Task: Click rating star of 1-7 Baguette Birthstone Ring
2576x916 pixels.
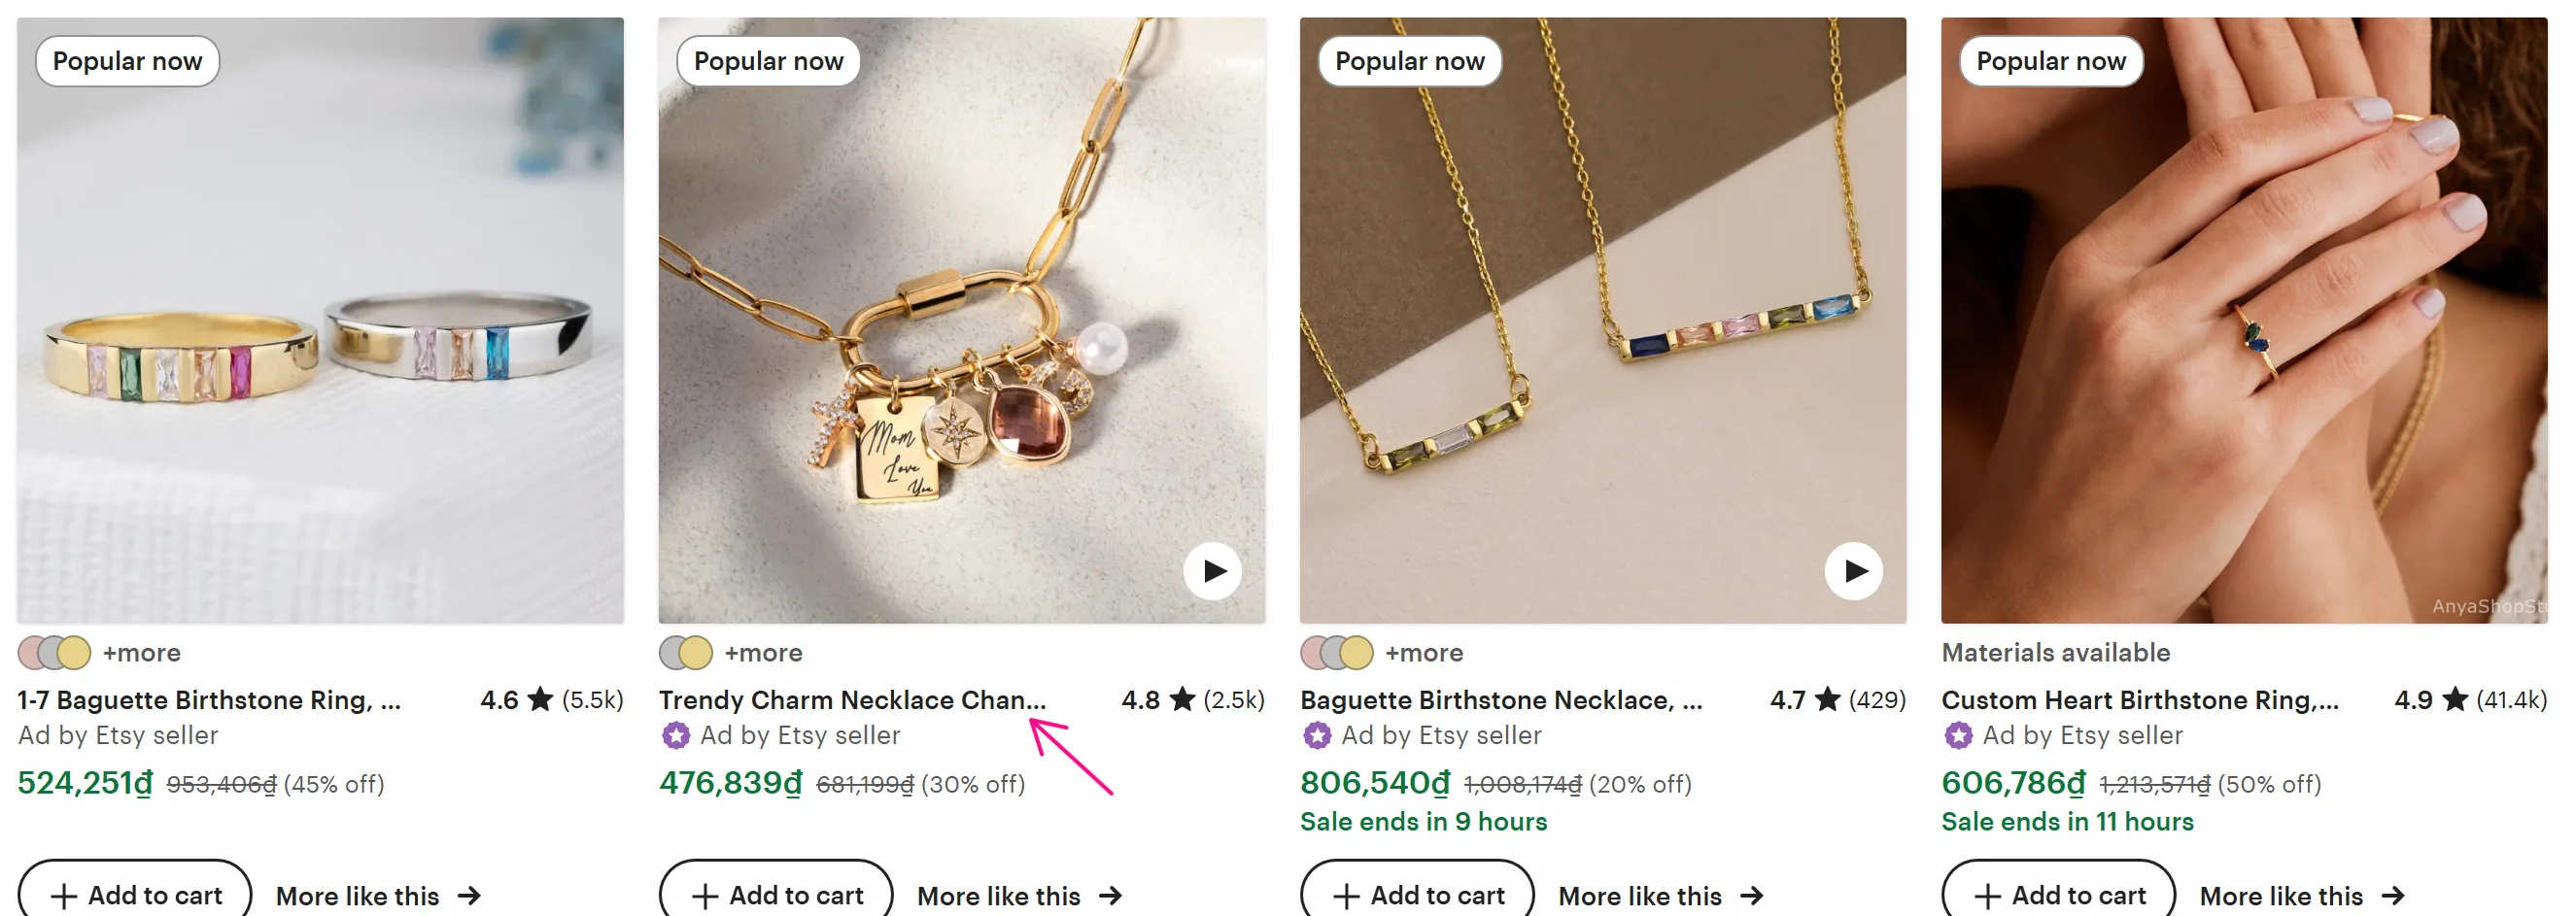Action: 540,699
